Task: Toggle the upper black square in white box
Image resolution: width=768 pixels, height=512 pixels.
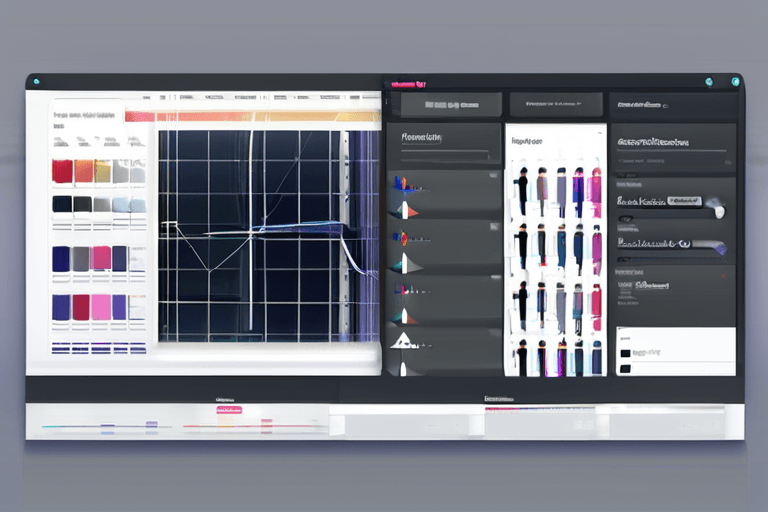Action: pyautogui.click(x=626, y=352)
